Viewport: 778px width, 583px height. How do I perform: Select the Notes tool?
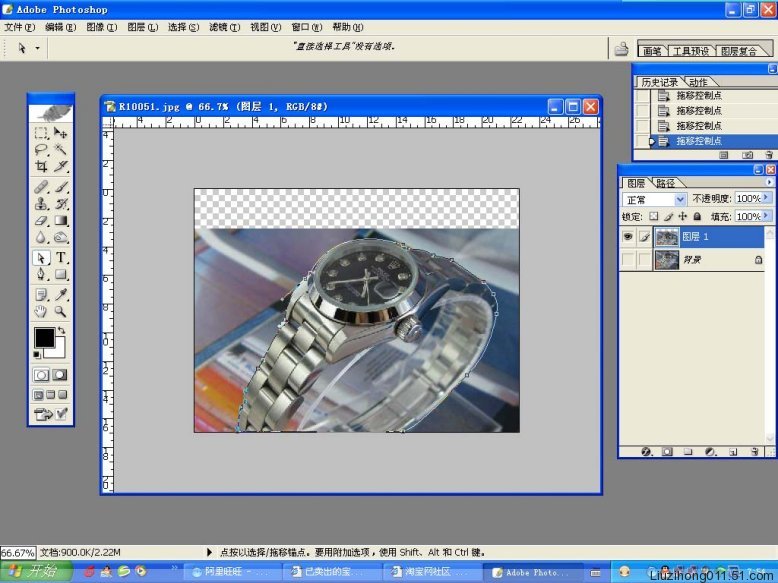[41, 295]
